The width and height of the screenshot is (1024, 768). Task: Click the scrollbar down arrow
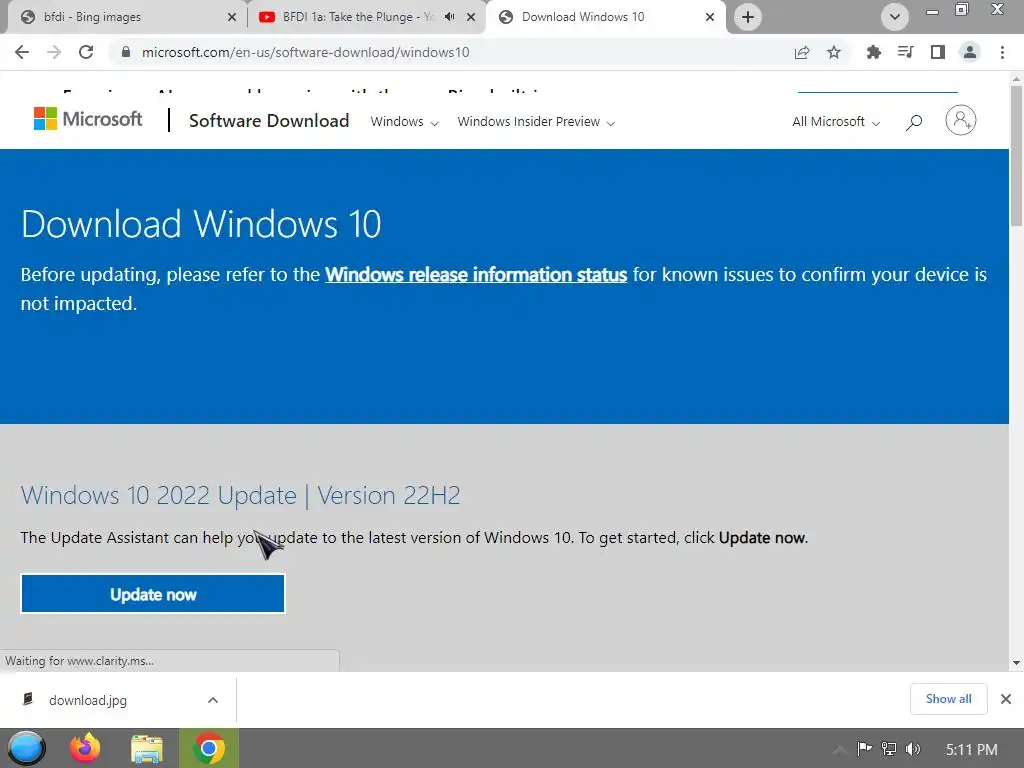(1016, 663)
